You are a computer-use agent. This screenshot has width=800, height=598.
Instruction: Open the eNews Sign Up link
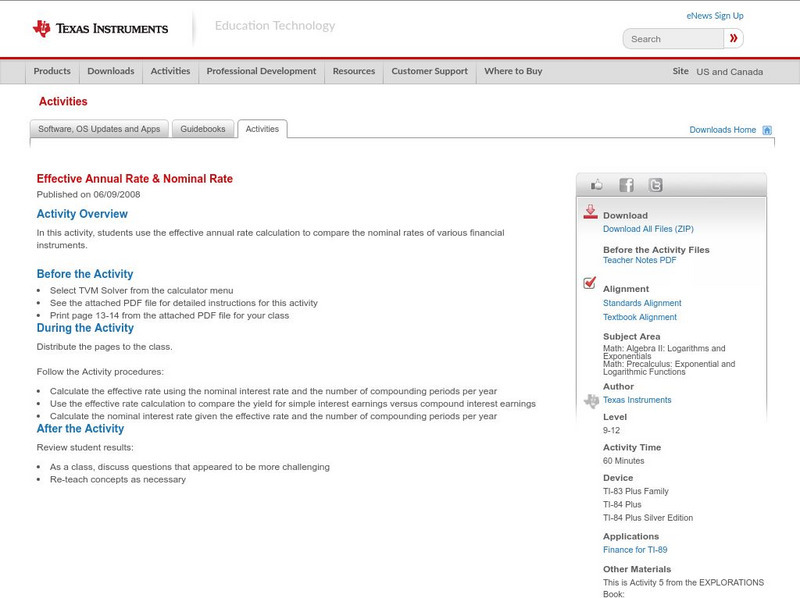click(715, 16)
